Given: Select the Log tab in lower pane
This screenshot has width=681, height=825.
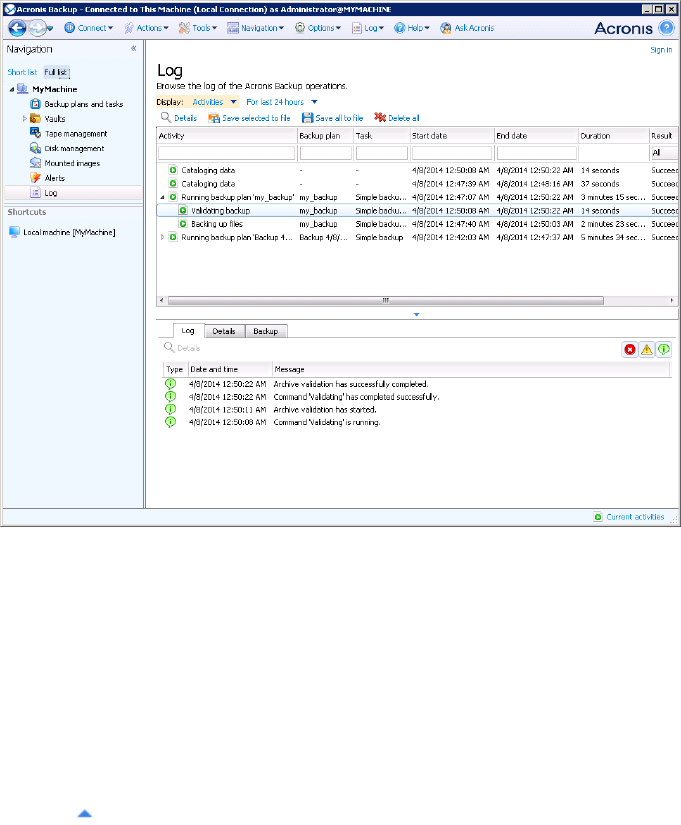Looking at the screenshot, I should 188,330.
